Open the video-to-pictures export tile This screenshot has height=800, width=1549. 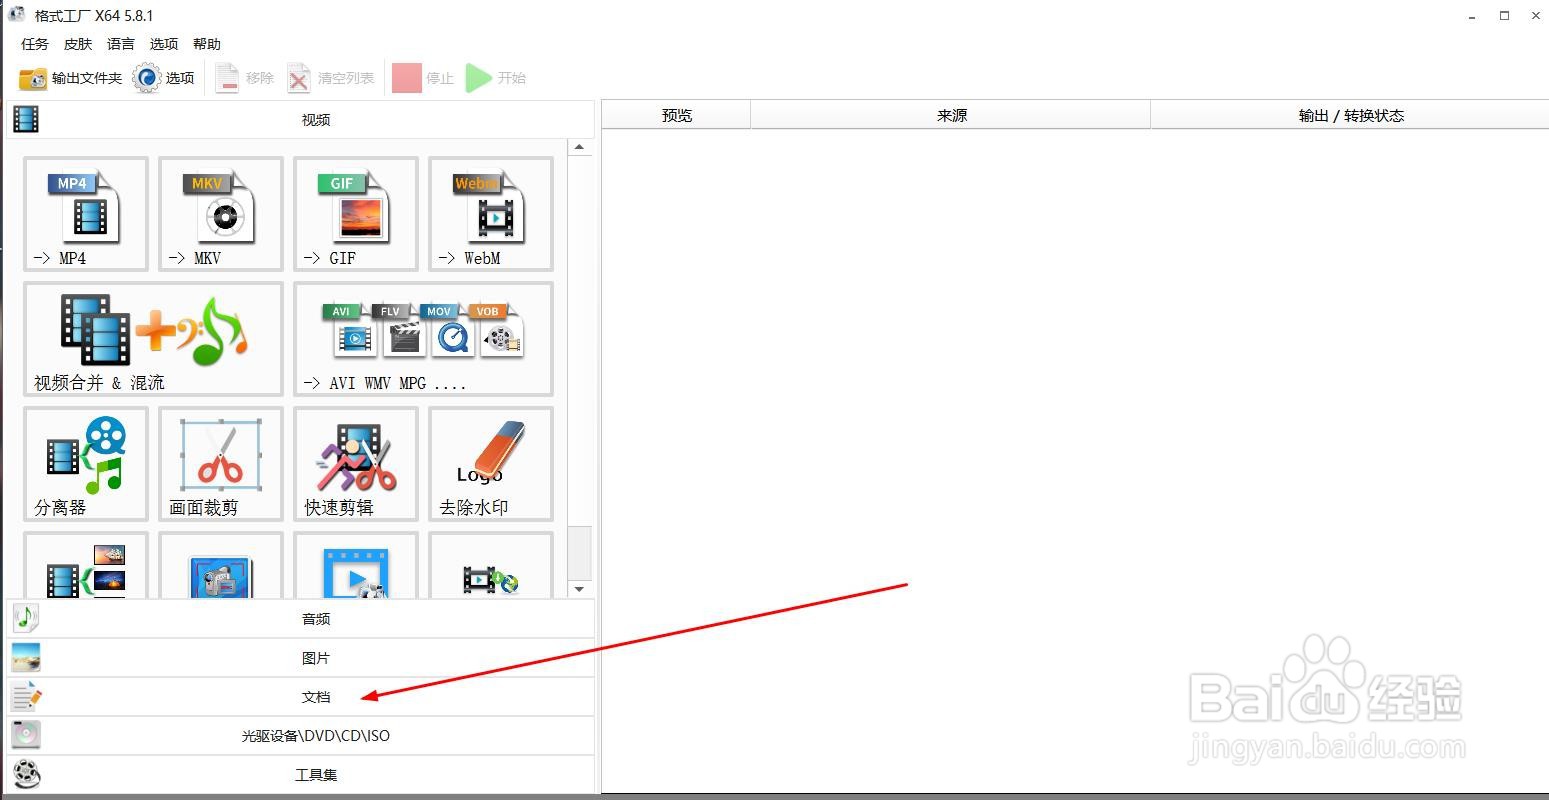(86, 565)
